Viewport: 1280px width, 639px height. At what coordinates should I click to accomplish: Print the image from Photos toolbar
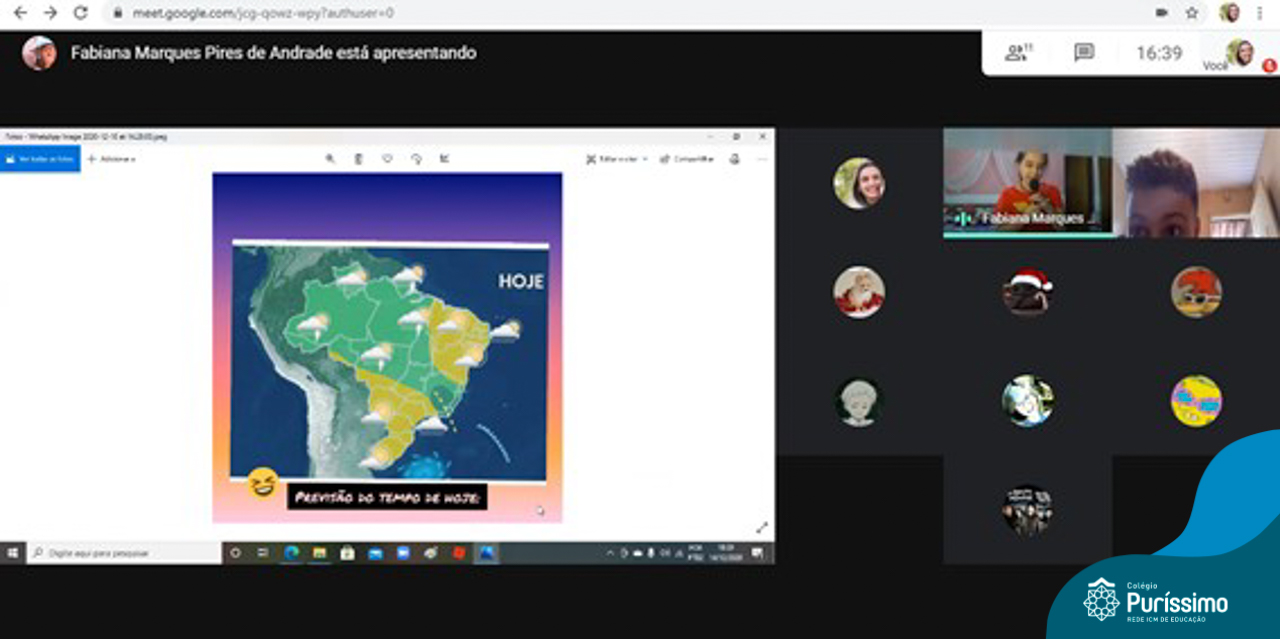tap(735, 159)
